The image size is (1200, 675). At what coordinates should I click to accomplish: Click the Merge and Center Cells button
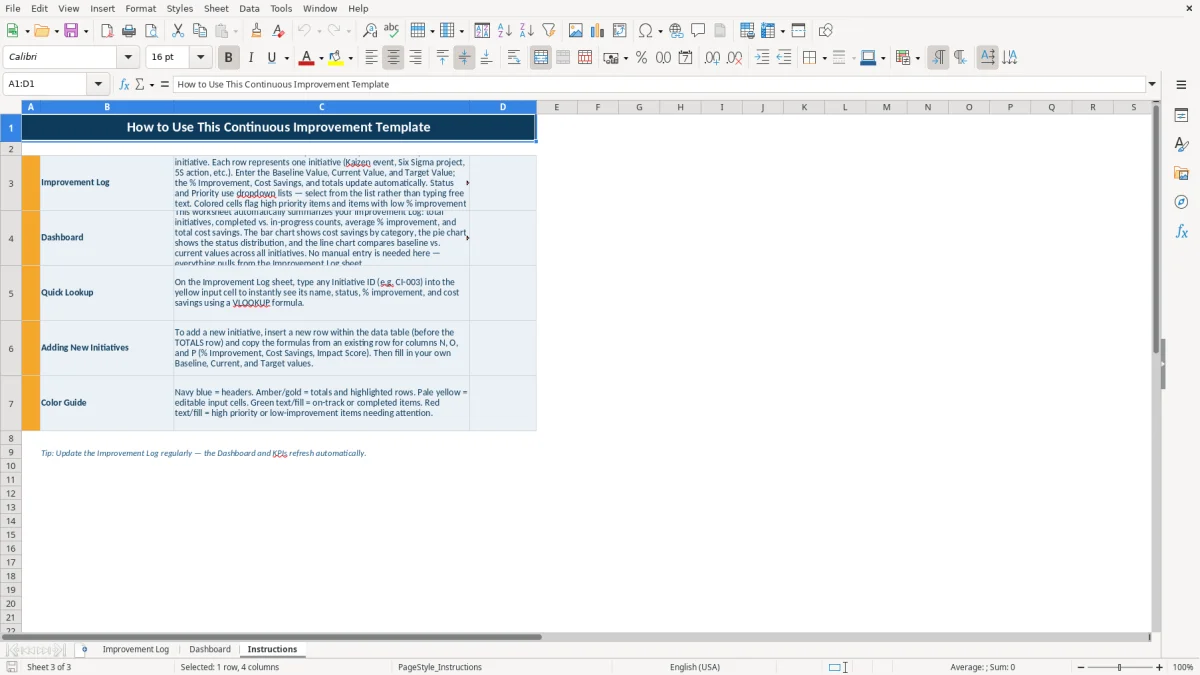coord(541,58)
